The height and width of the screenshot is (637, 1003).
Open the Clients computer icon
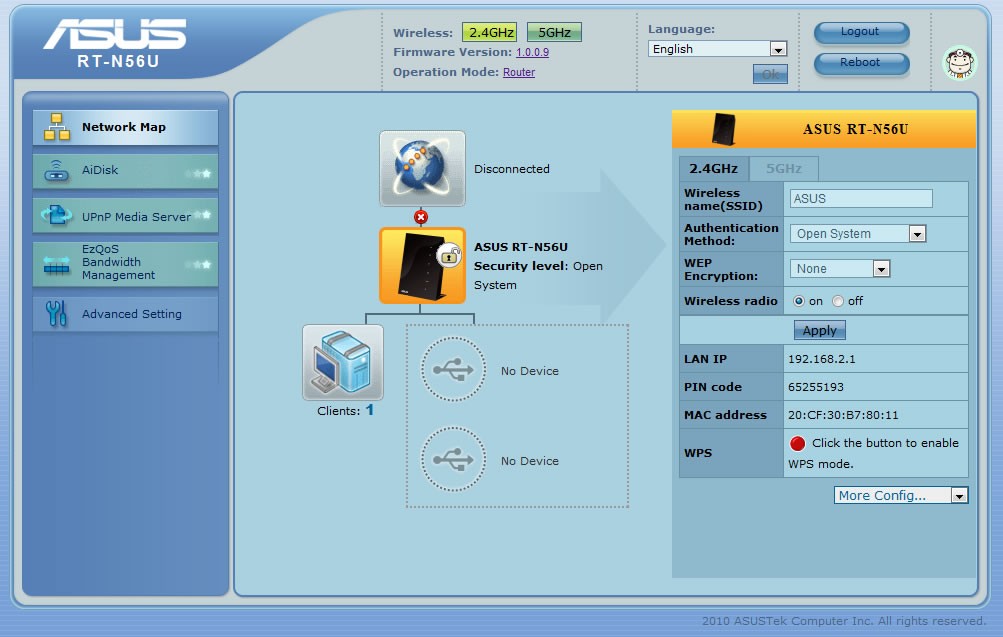[343, 362]
